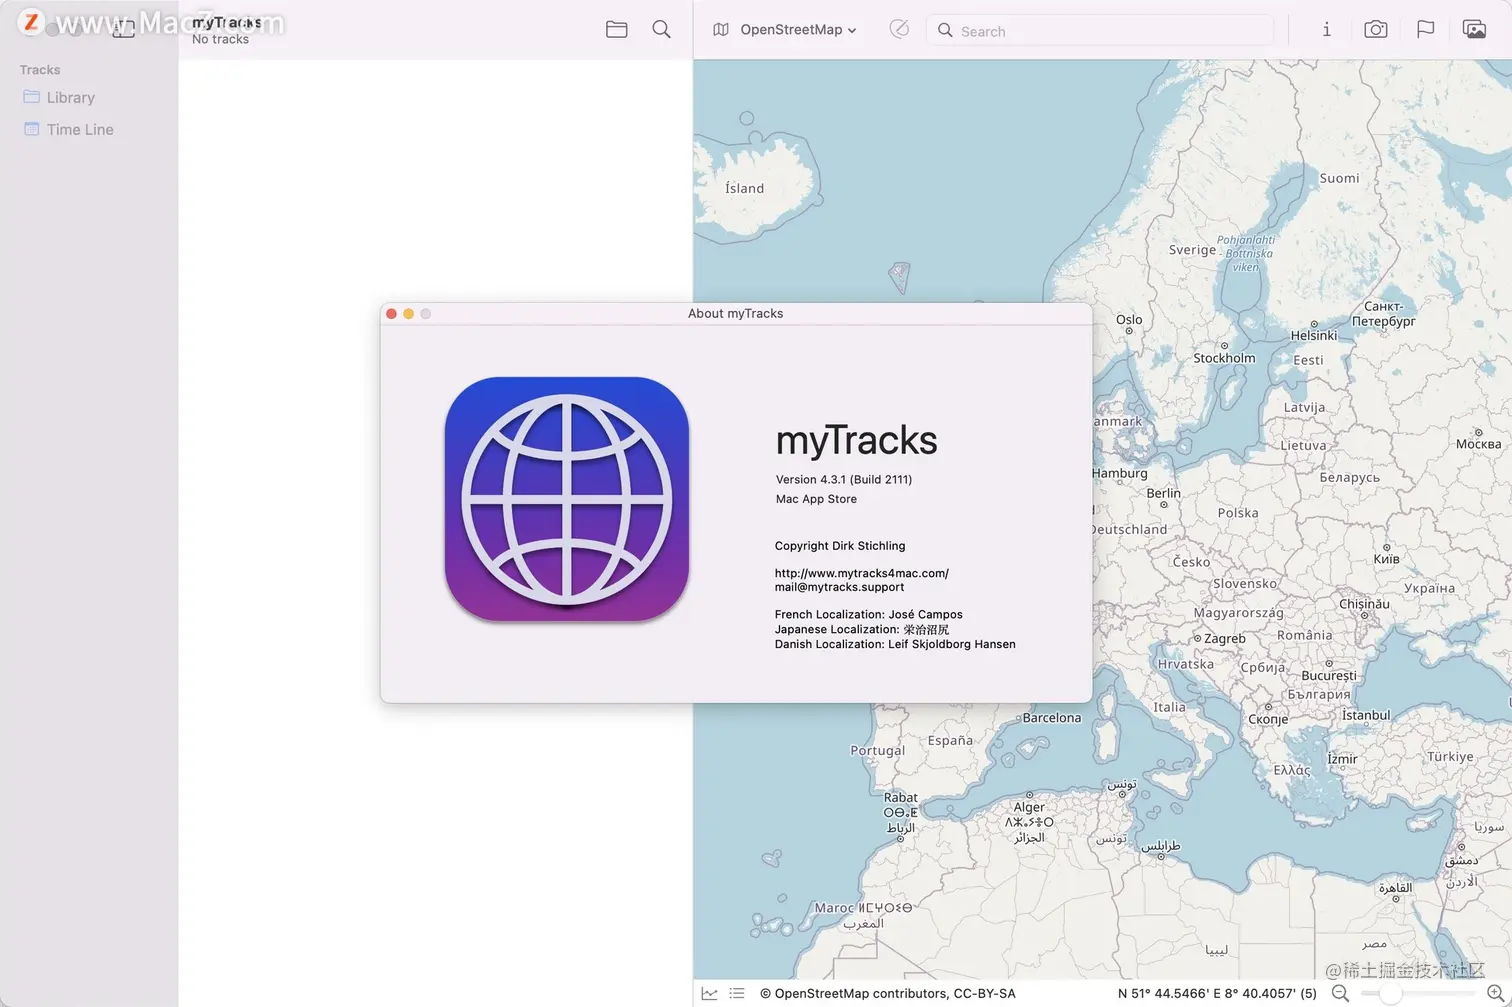
Task: Click the magnifier inside the Search field
Action: click(945, 31)
